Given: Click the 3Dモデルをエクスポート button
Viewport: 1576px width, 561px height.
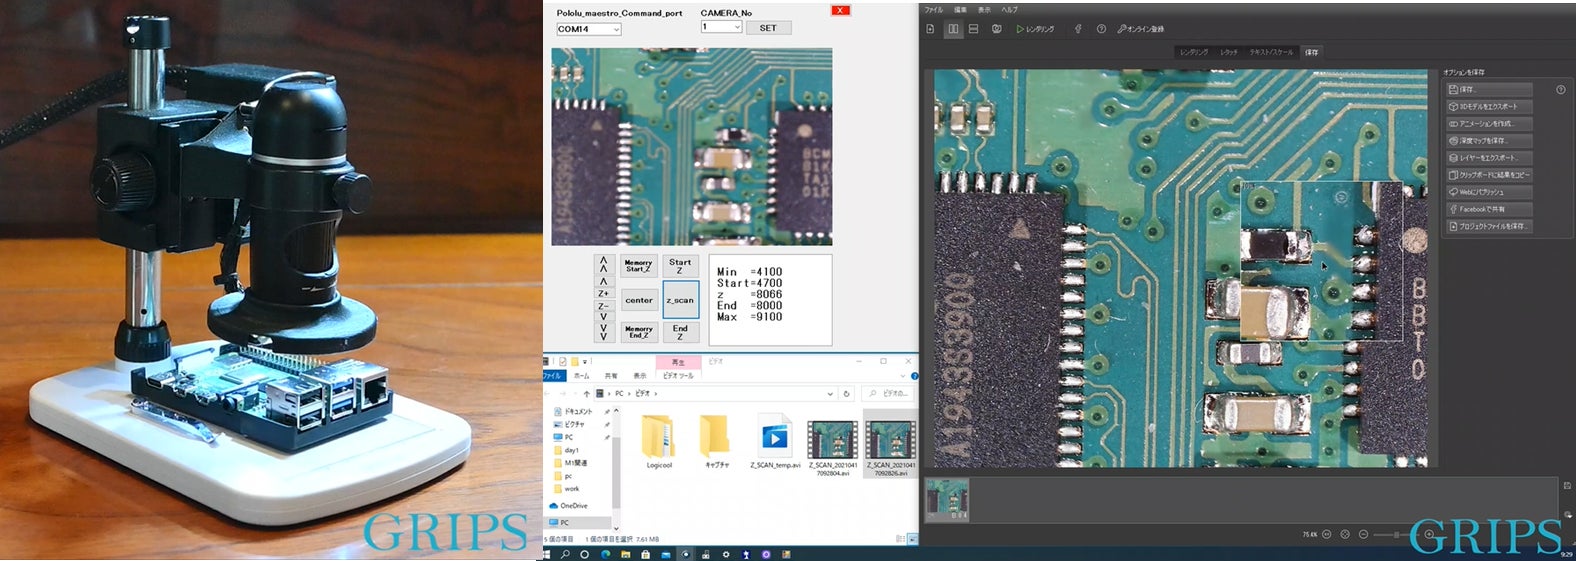Looking at the screenshot, I should (x=1489, y=107).
